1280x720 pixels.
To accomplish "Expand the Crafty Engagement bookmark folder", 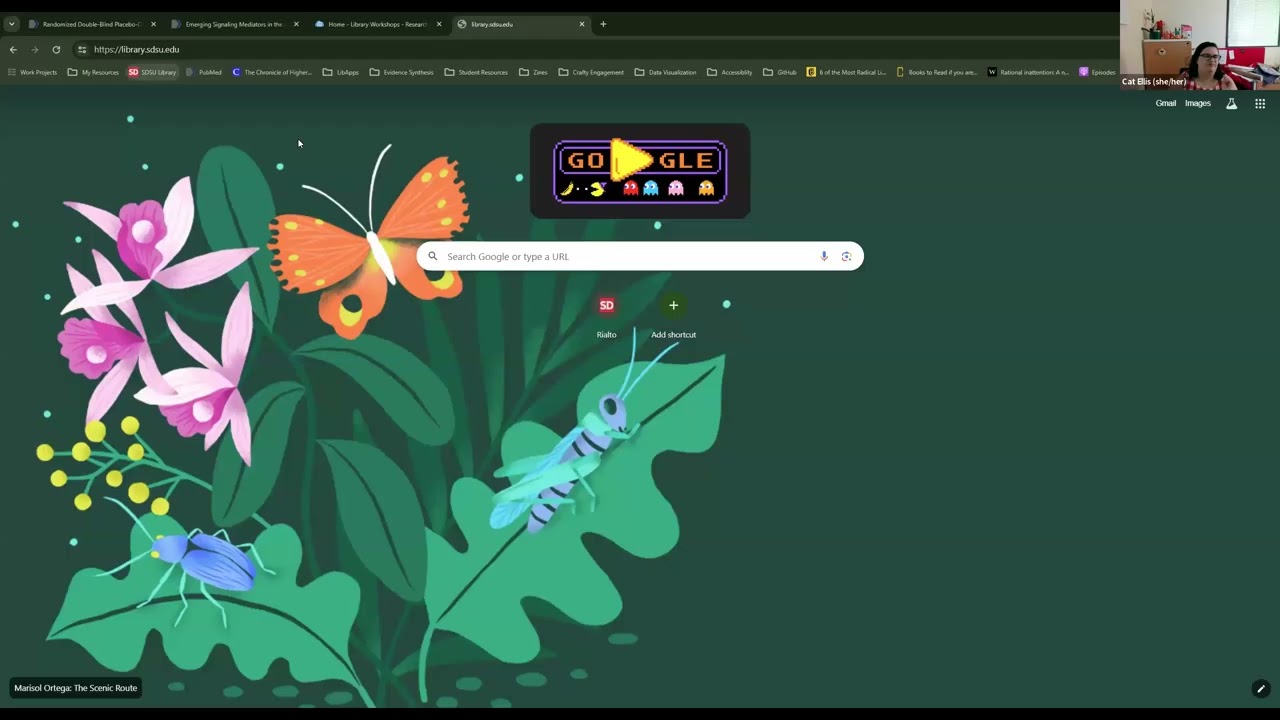I will coord(591,72).
